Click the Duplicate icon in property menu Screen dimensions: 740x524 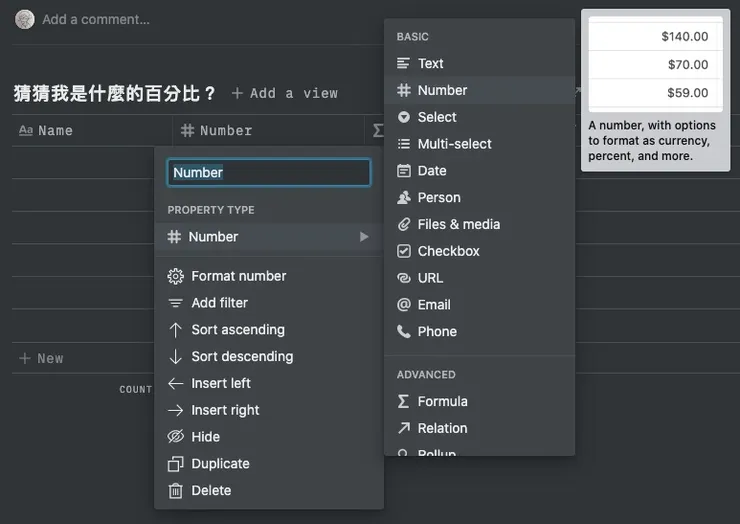[x=176, y=464]
